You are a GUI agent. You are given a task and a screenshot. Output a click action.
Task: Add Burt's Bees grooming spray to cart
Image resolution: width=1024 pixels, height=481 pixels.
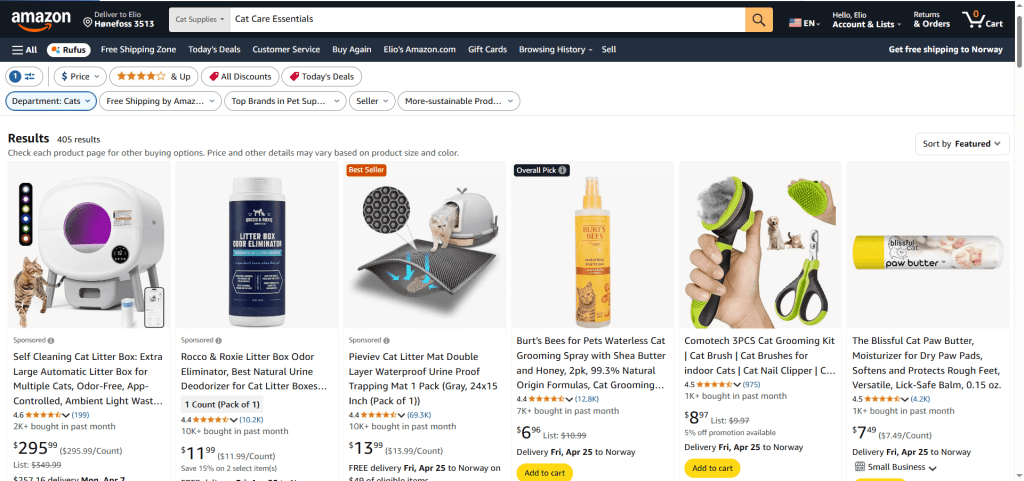click(x=544, y=473)
